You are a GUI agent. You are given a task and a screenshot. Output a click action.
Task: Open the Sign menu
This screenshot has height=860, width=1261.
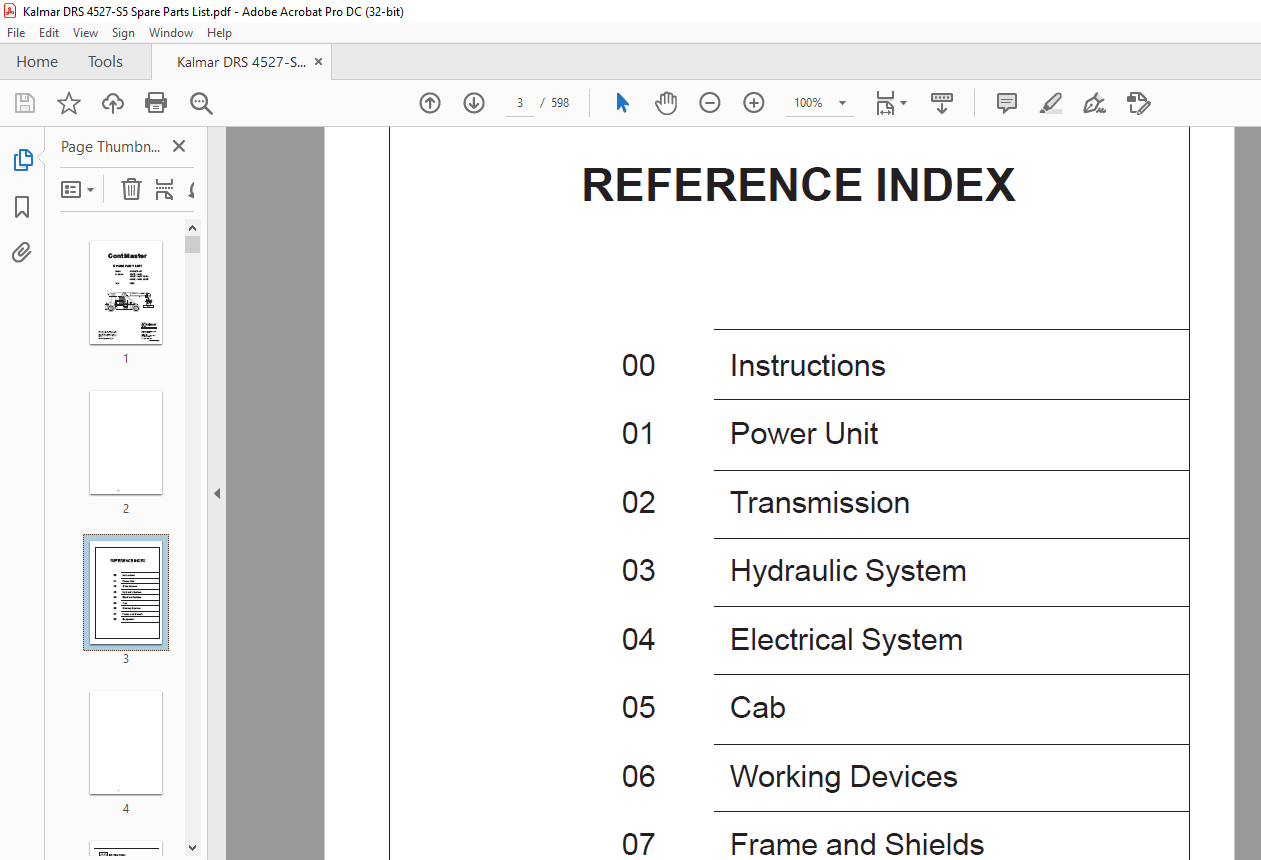tap(123, 33)
